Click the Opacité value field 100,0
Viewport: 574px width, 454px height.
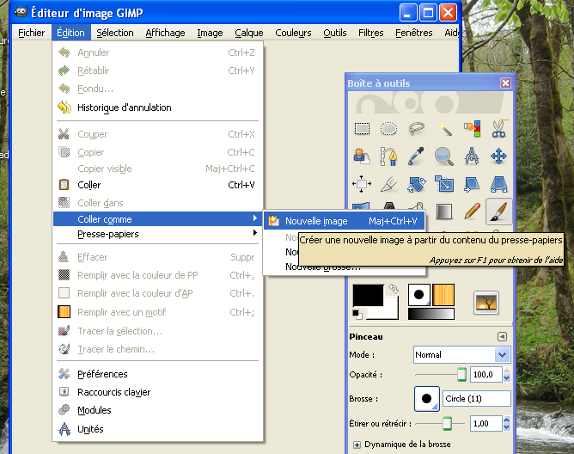486,375
